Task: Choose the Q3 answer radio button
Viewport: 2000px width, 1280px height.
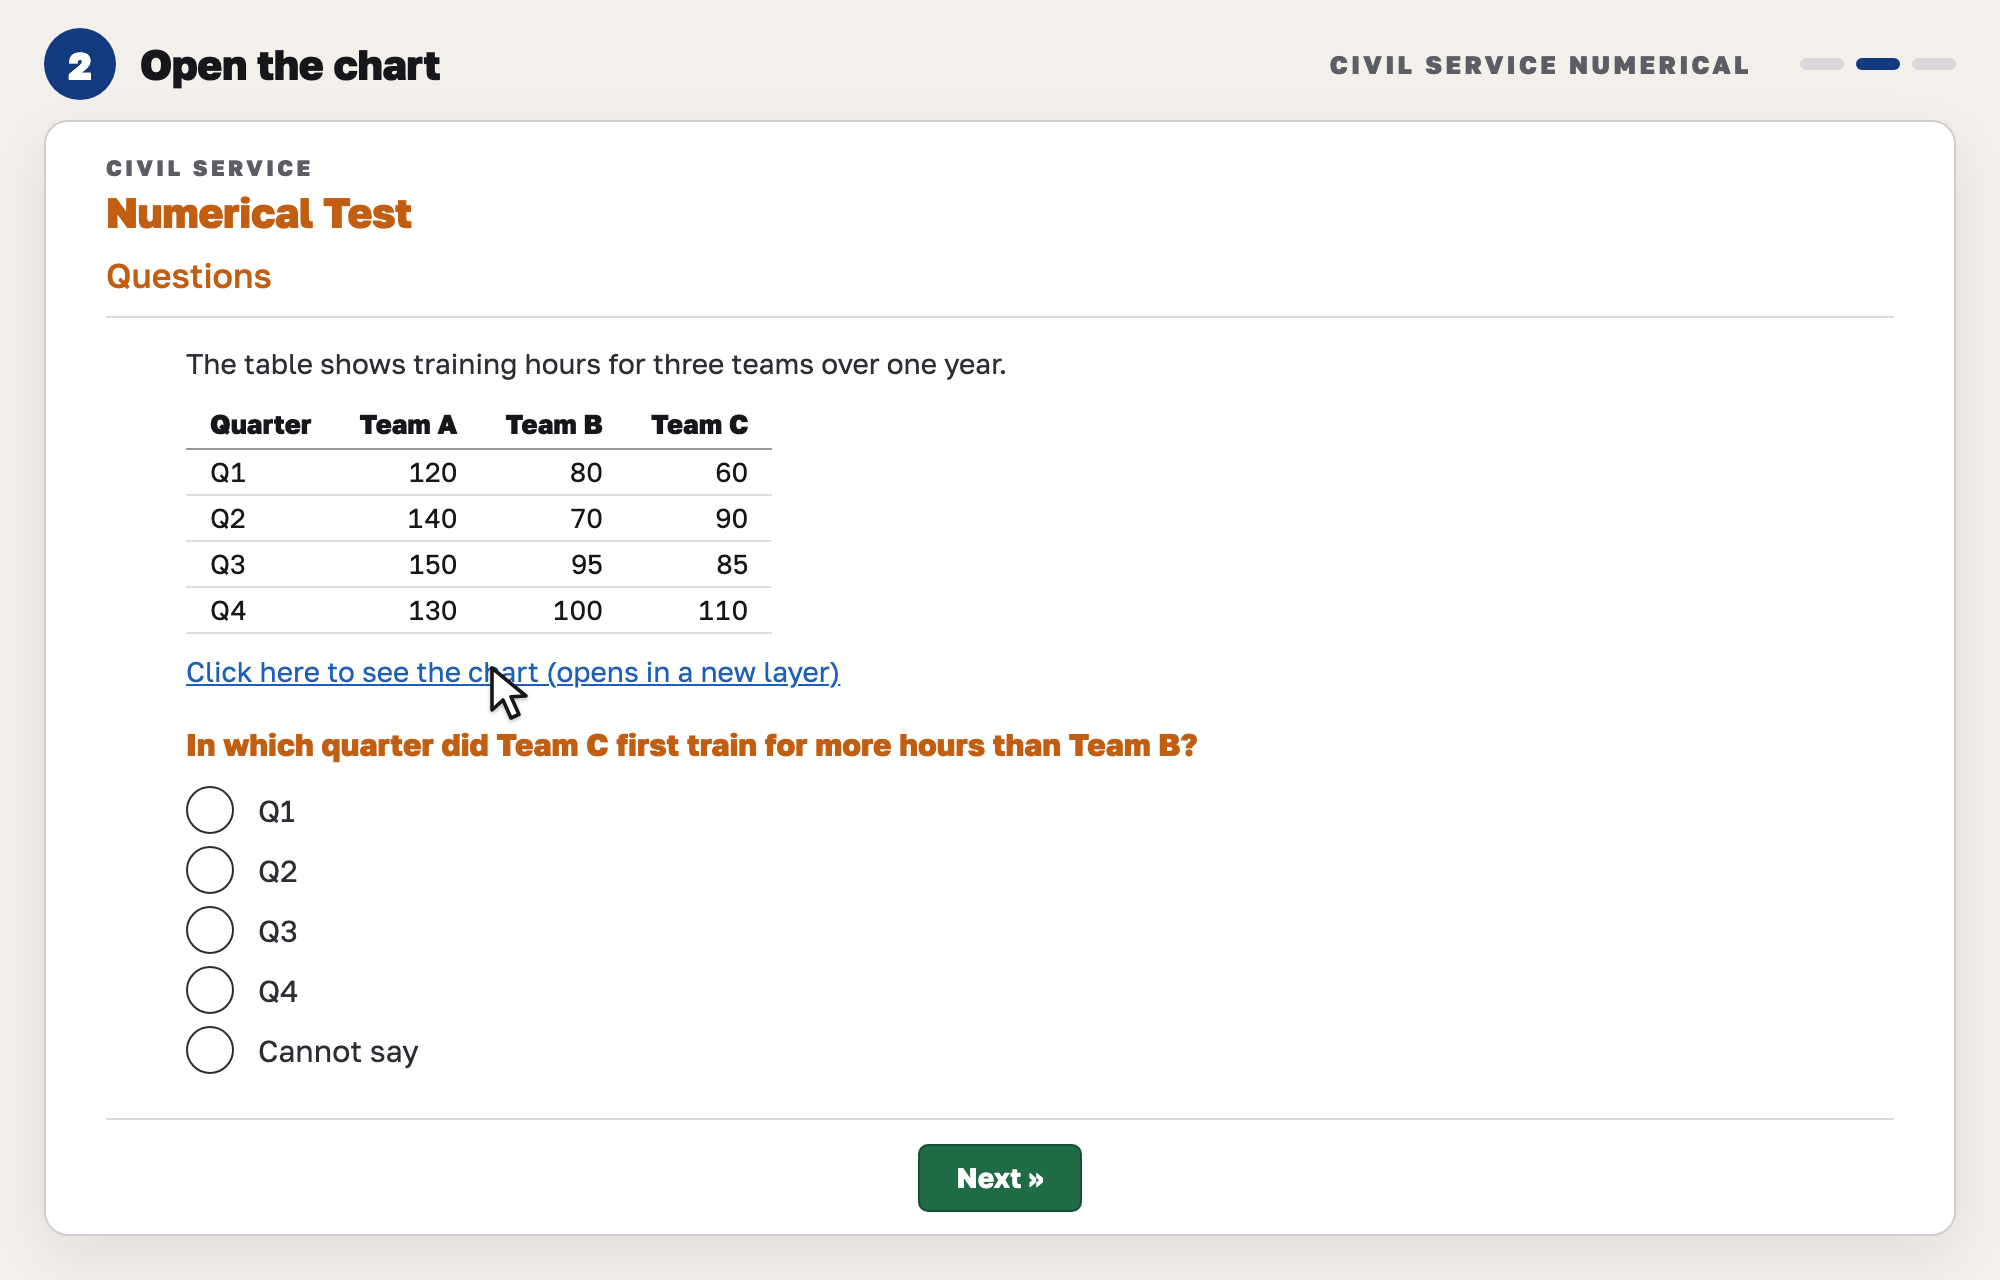Action: (210, 930)
